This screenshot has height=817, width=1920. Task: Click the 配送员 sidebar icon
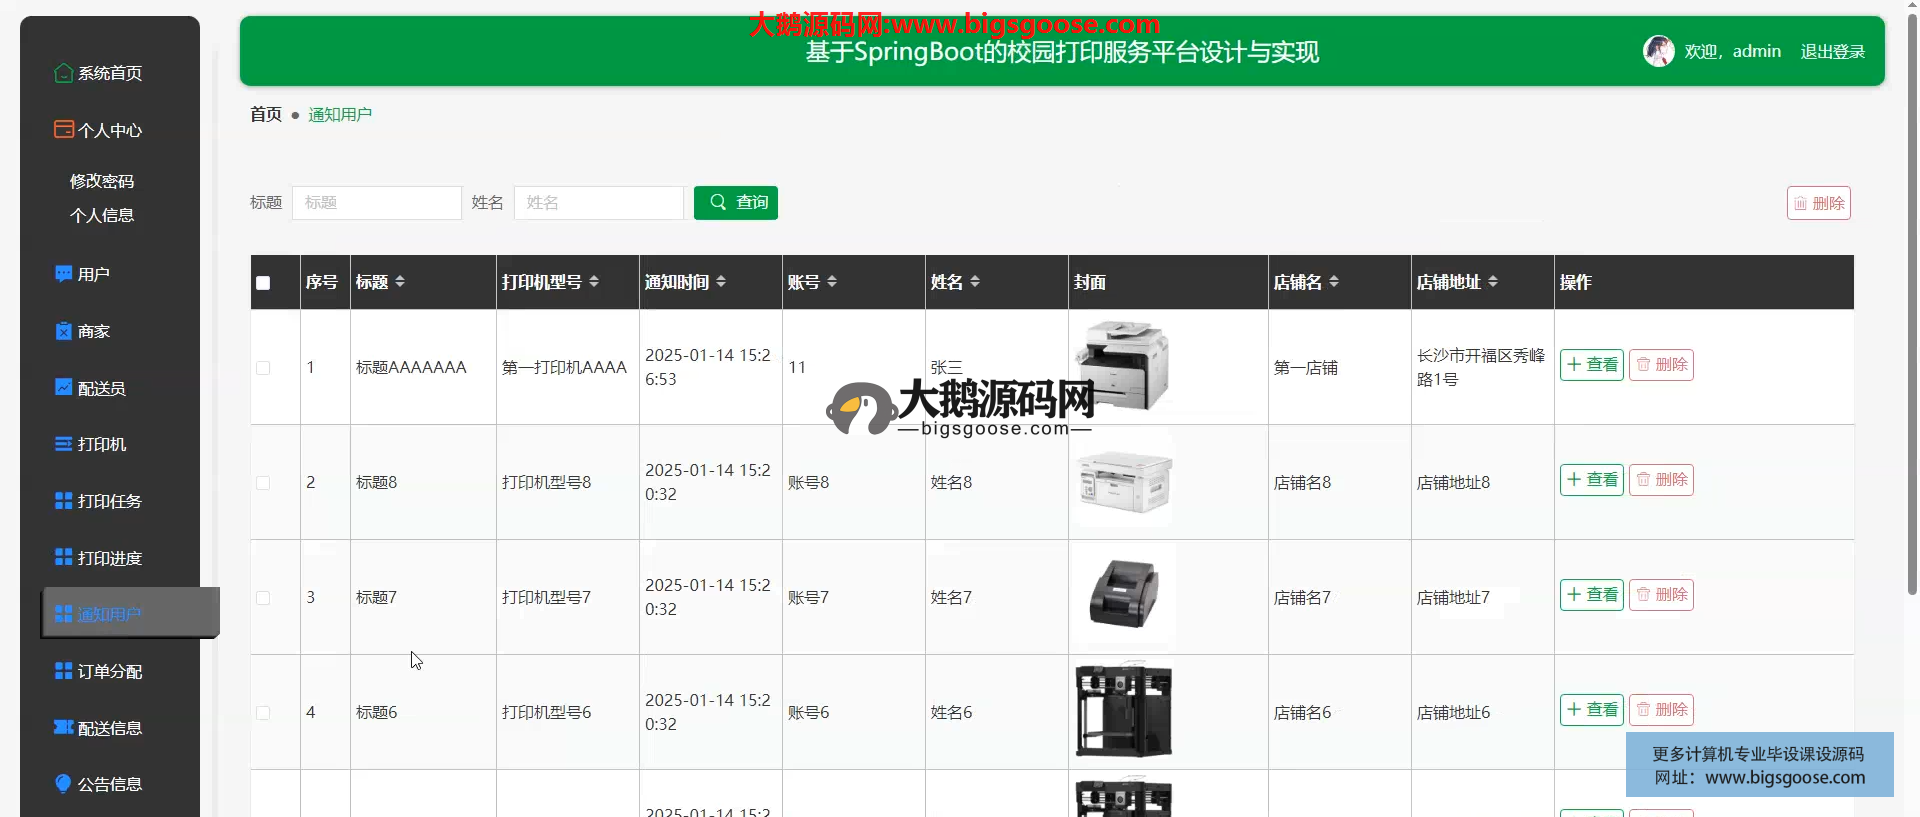[64, 388]
